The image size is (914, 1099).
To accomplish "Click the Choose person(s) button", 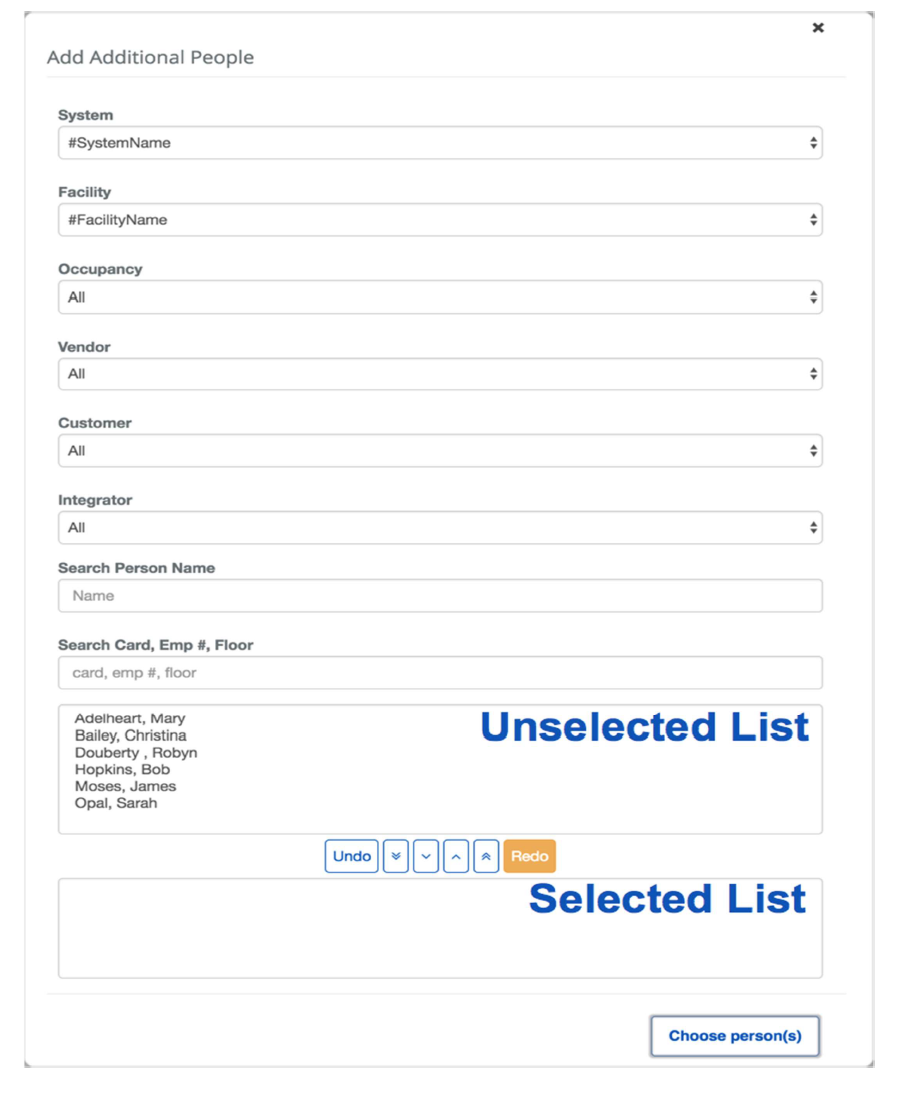I will click(x=735, y=1036).
